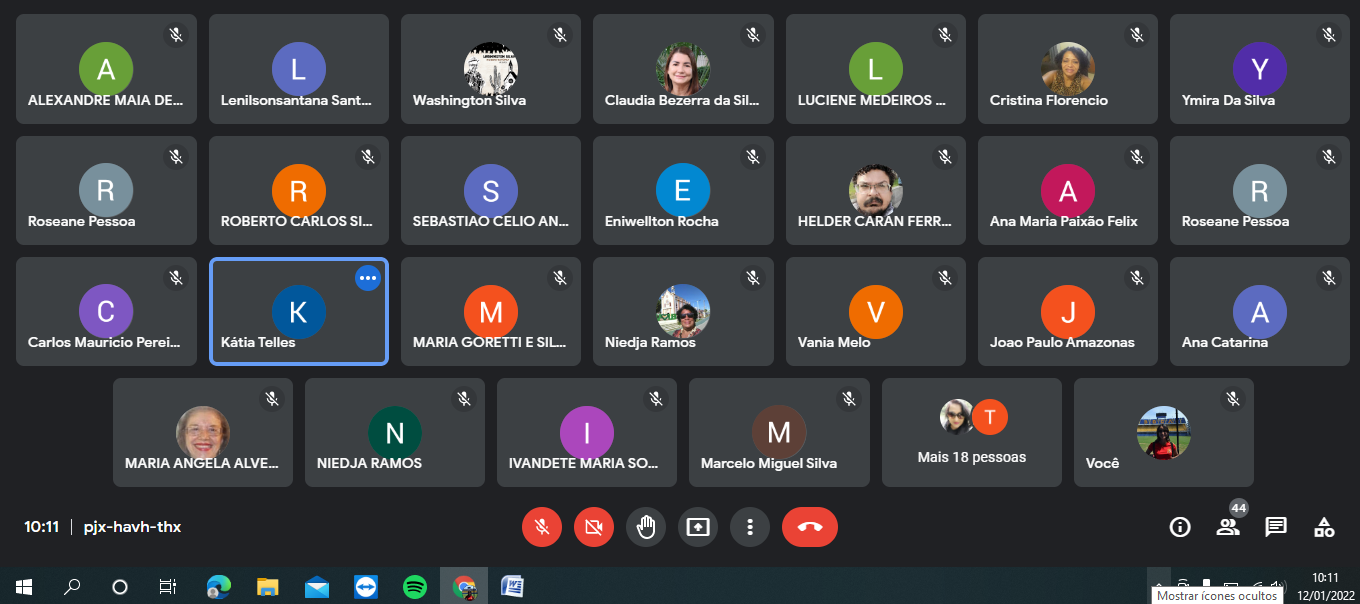Click muted mic icon on Vania Melo tile
This screenshot has height=604, width=1360.
pos(945,278)
